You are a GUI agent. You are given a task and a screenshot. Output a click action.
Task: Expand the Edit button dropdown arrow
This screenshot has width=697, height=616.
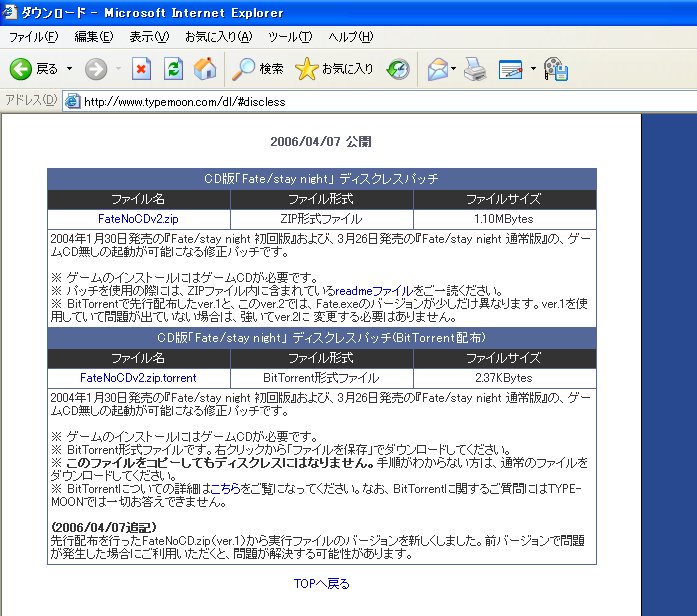tap(533, 69)
